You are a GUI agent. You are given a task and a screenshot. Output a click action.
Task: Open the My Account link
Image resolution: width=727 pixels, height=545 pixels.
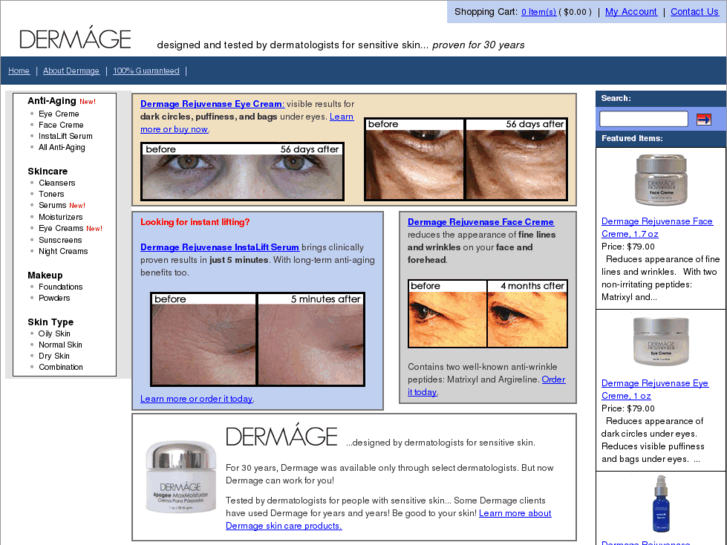point(631,12)
